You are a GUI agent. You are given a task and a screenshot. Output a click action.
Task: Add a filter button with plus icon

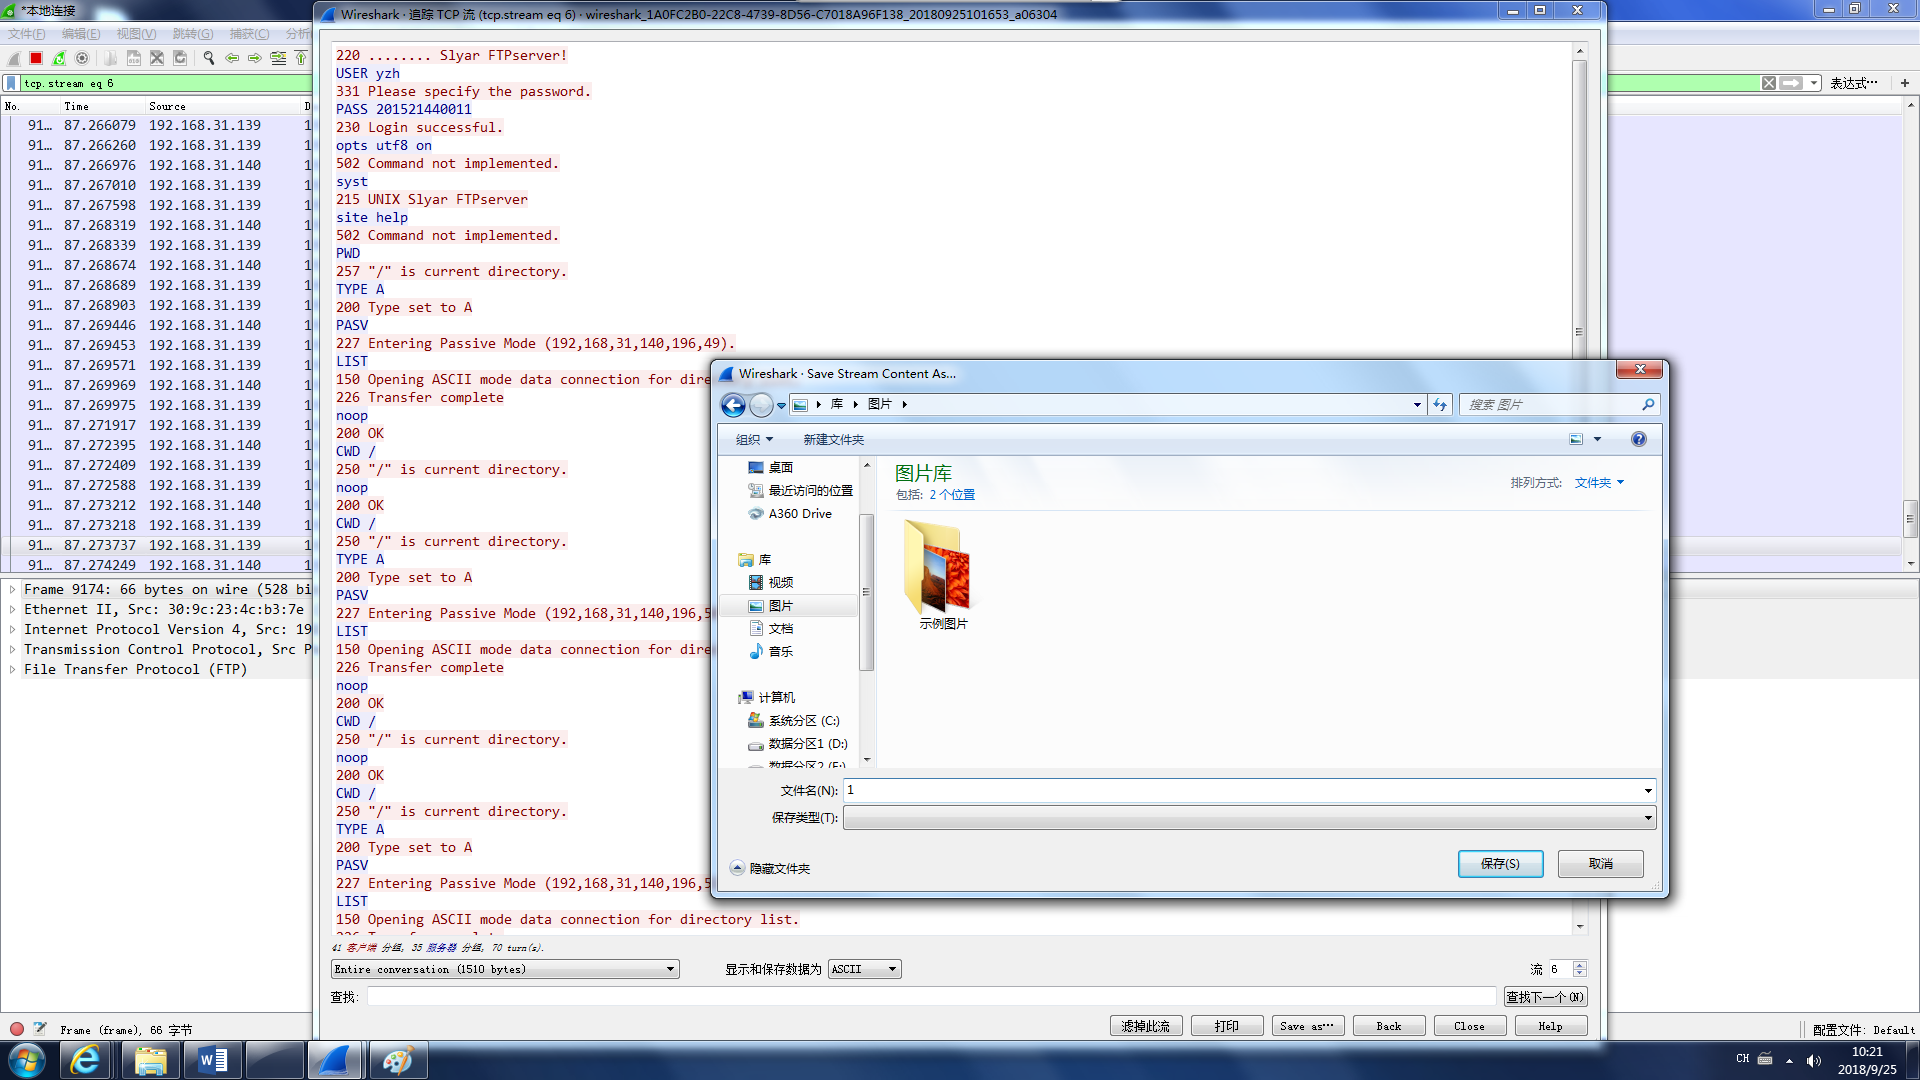[1904, 83]
